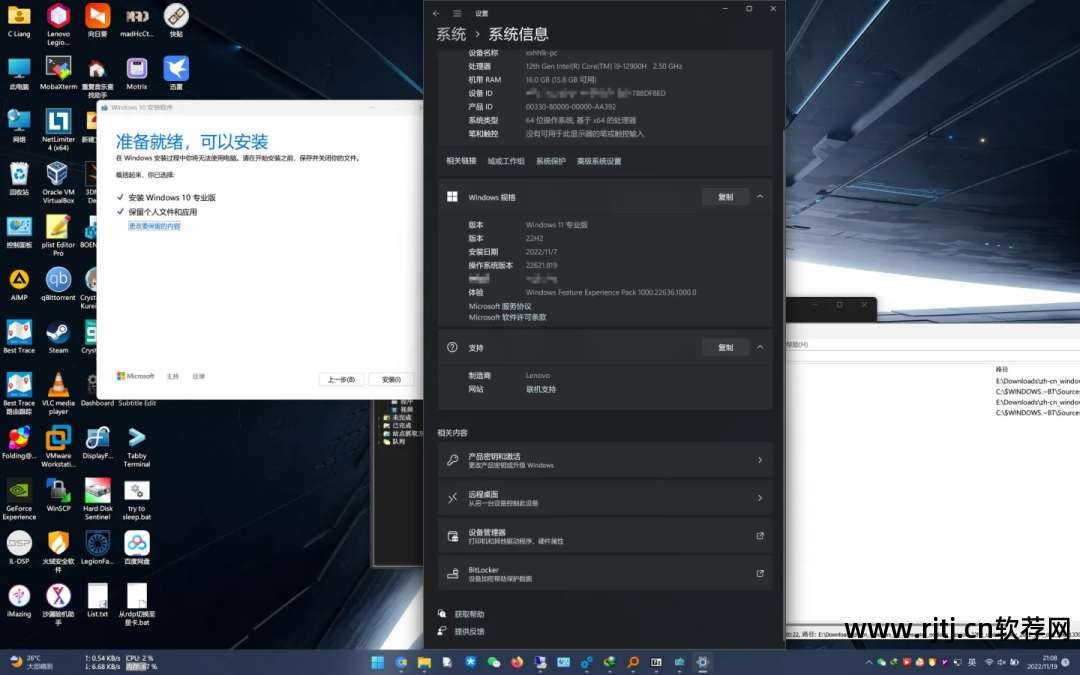1080x675 pixels.
Task: Click 法律 link in setup footer
Action: click(198, 376)
